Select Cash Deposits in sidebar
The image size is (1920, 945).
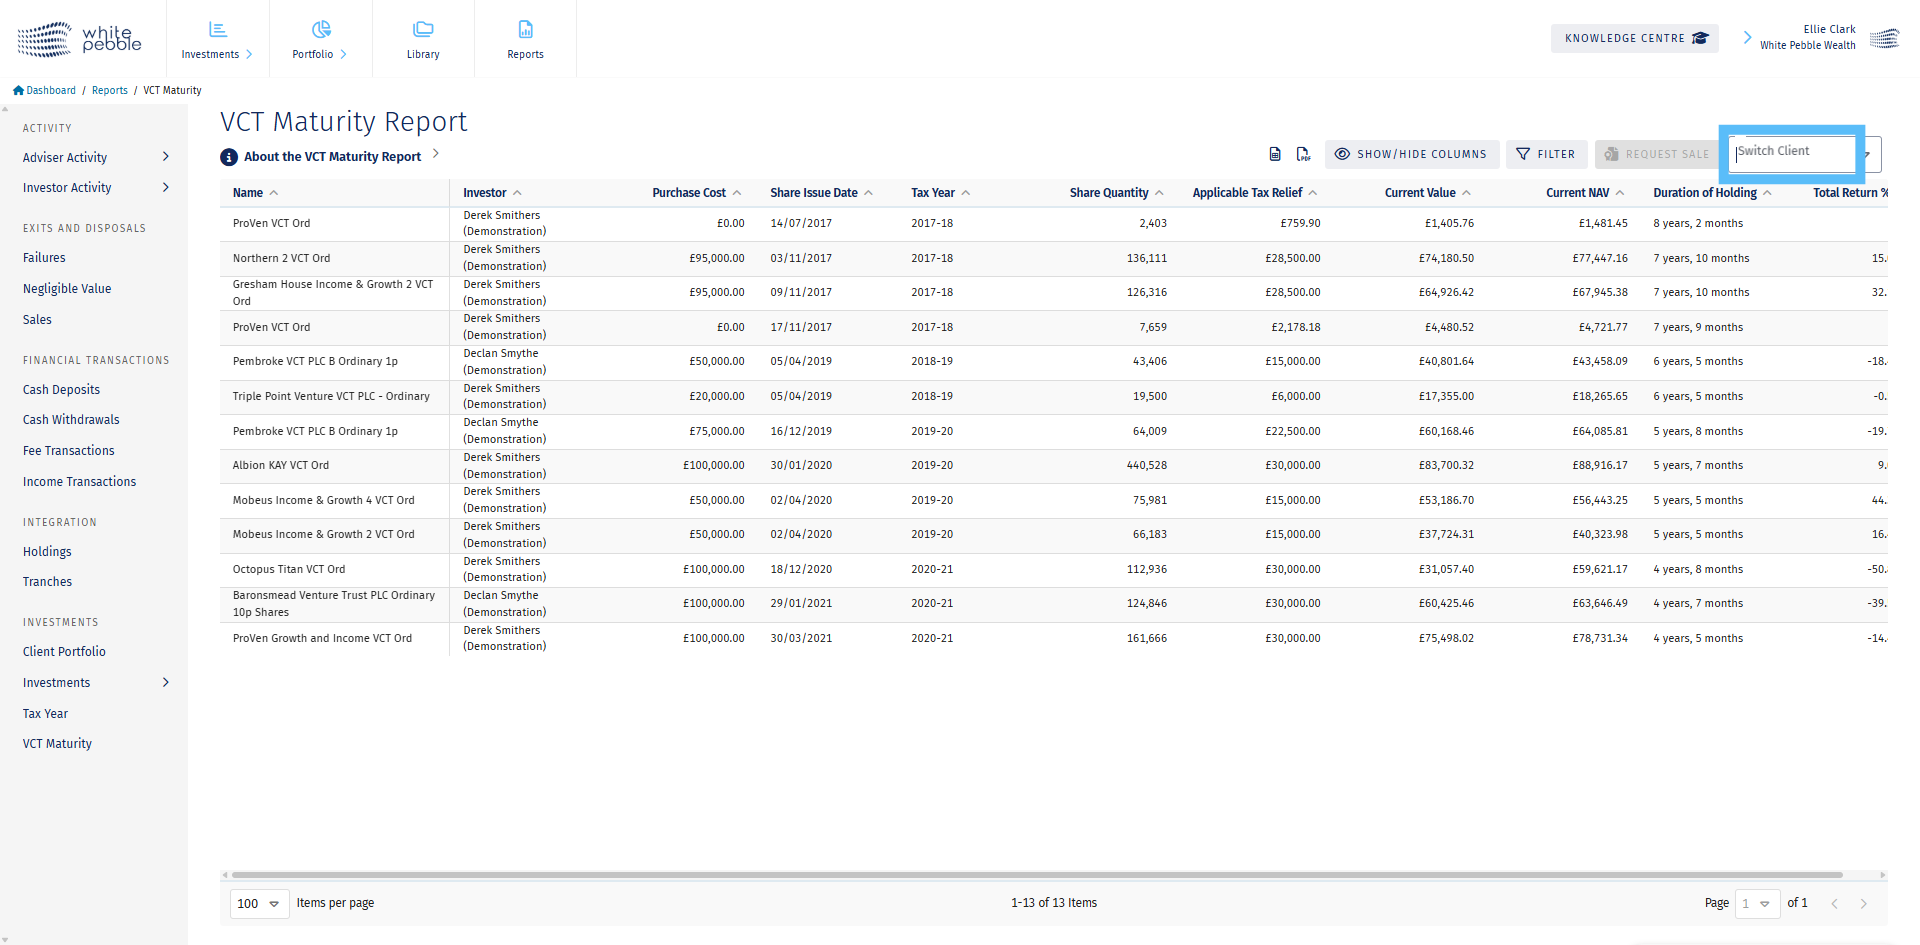(61, 390)
